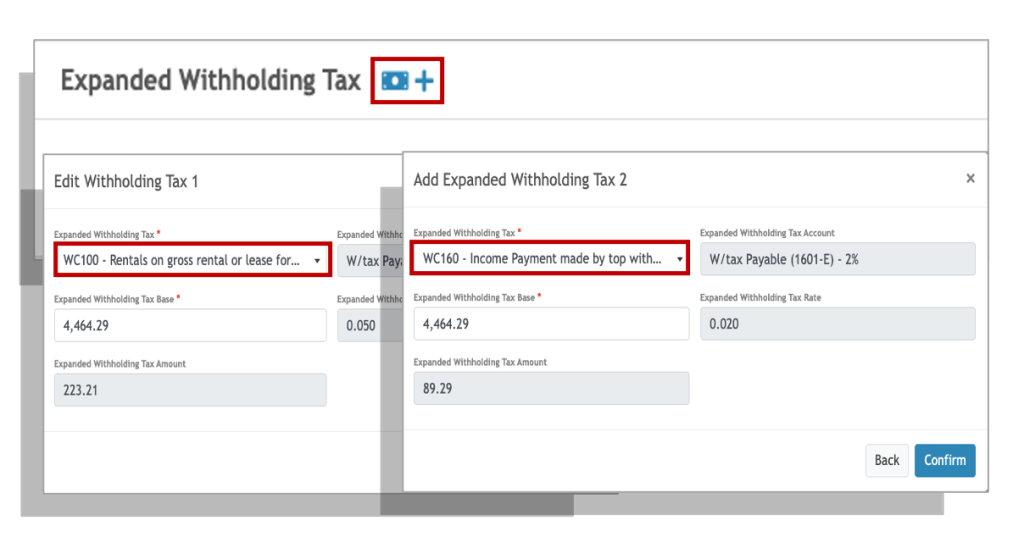Click the WC100 dropdown arrow
1024x548 pixels.
[317, 261]
